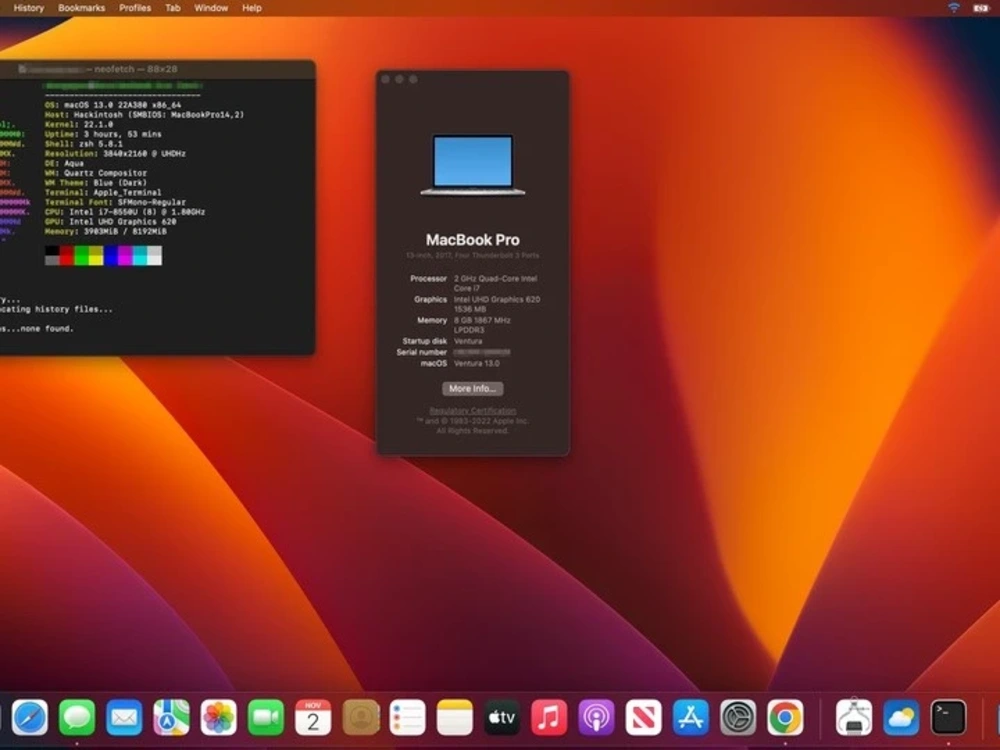Open System Information icon in the Dock
1000x750 pixels.
(x=854, y=717)
